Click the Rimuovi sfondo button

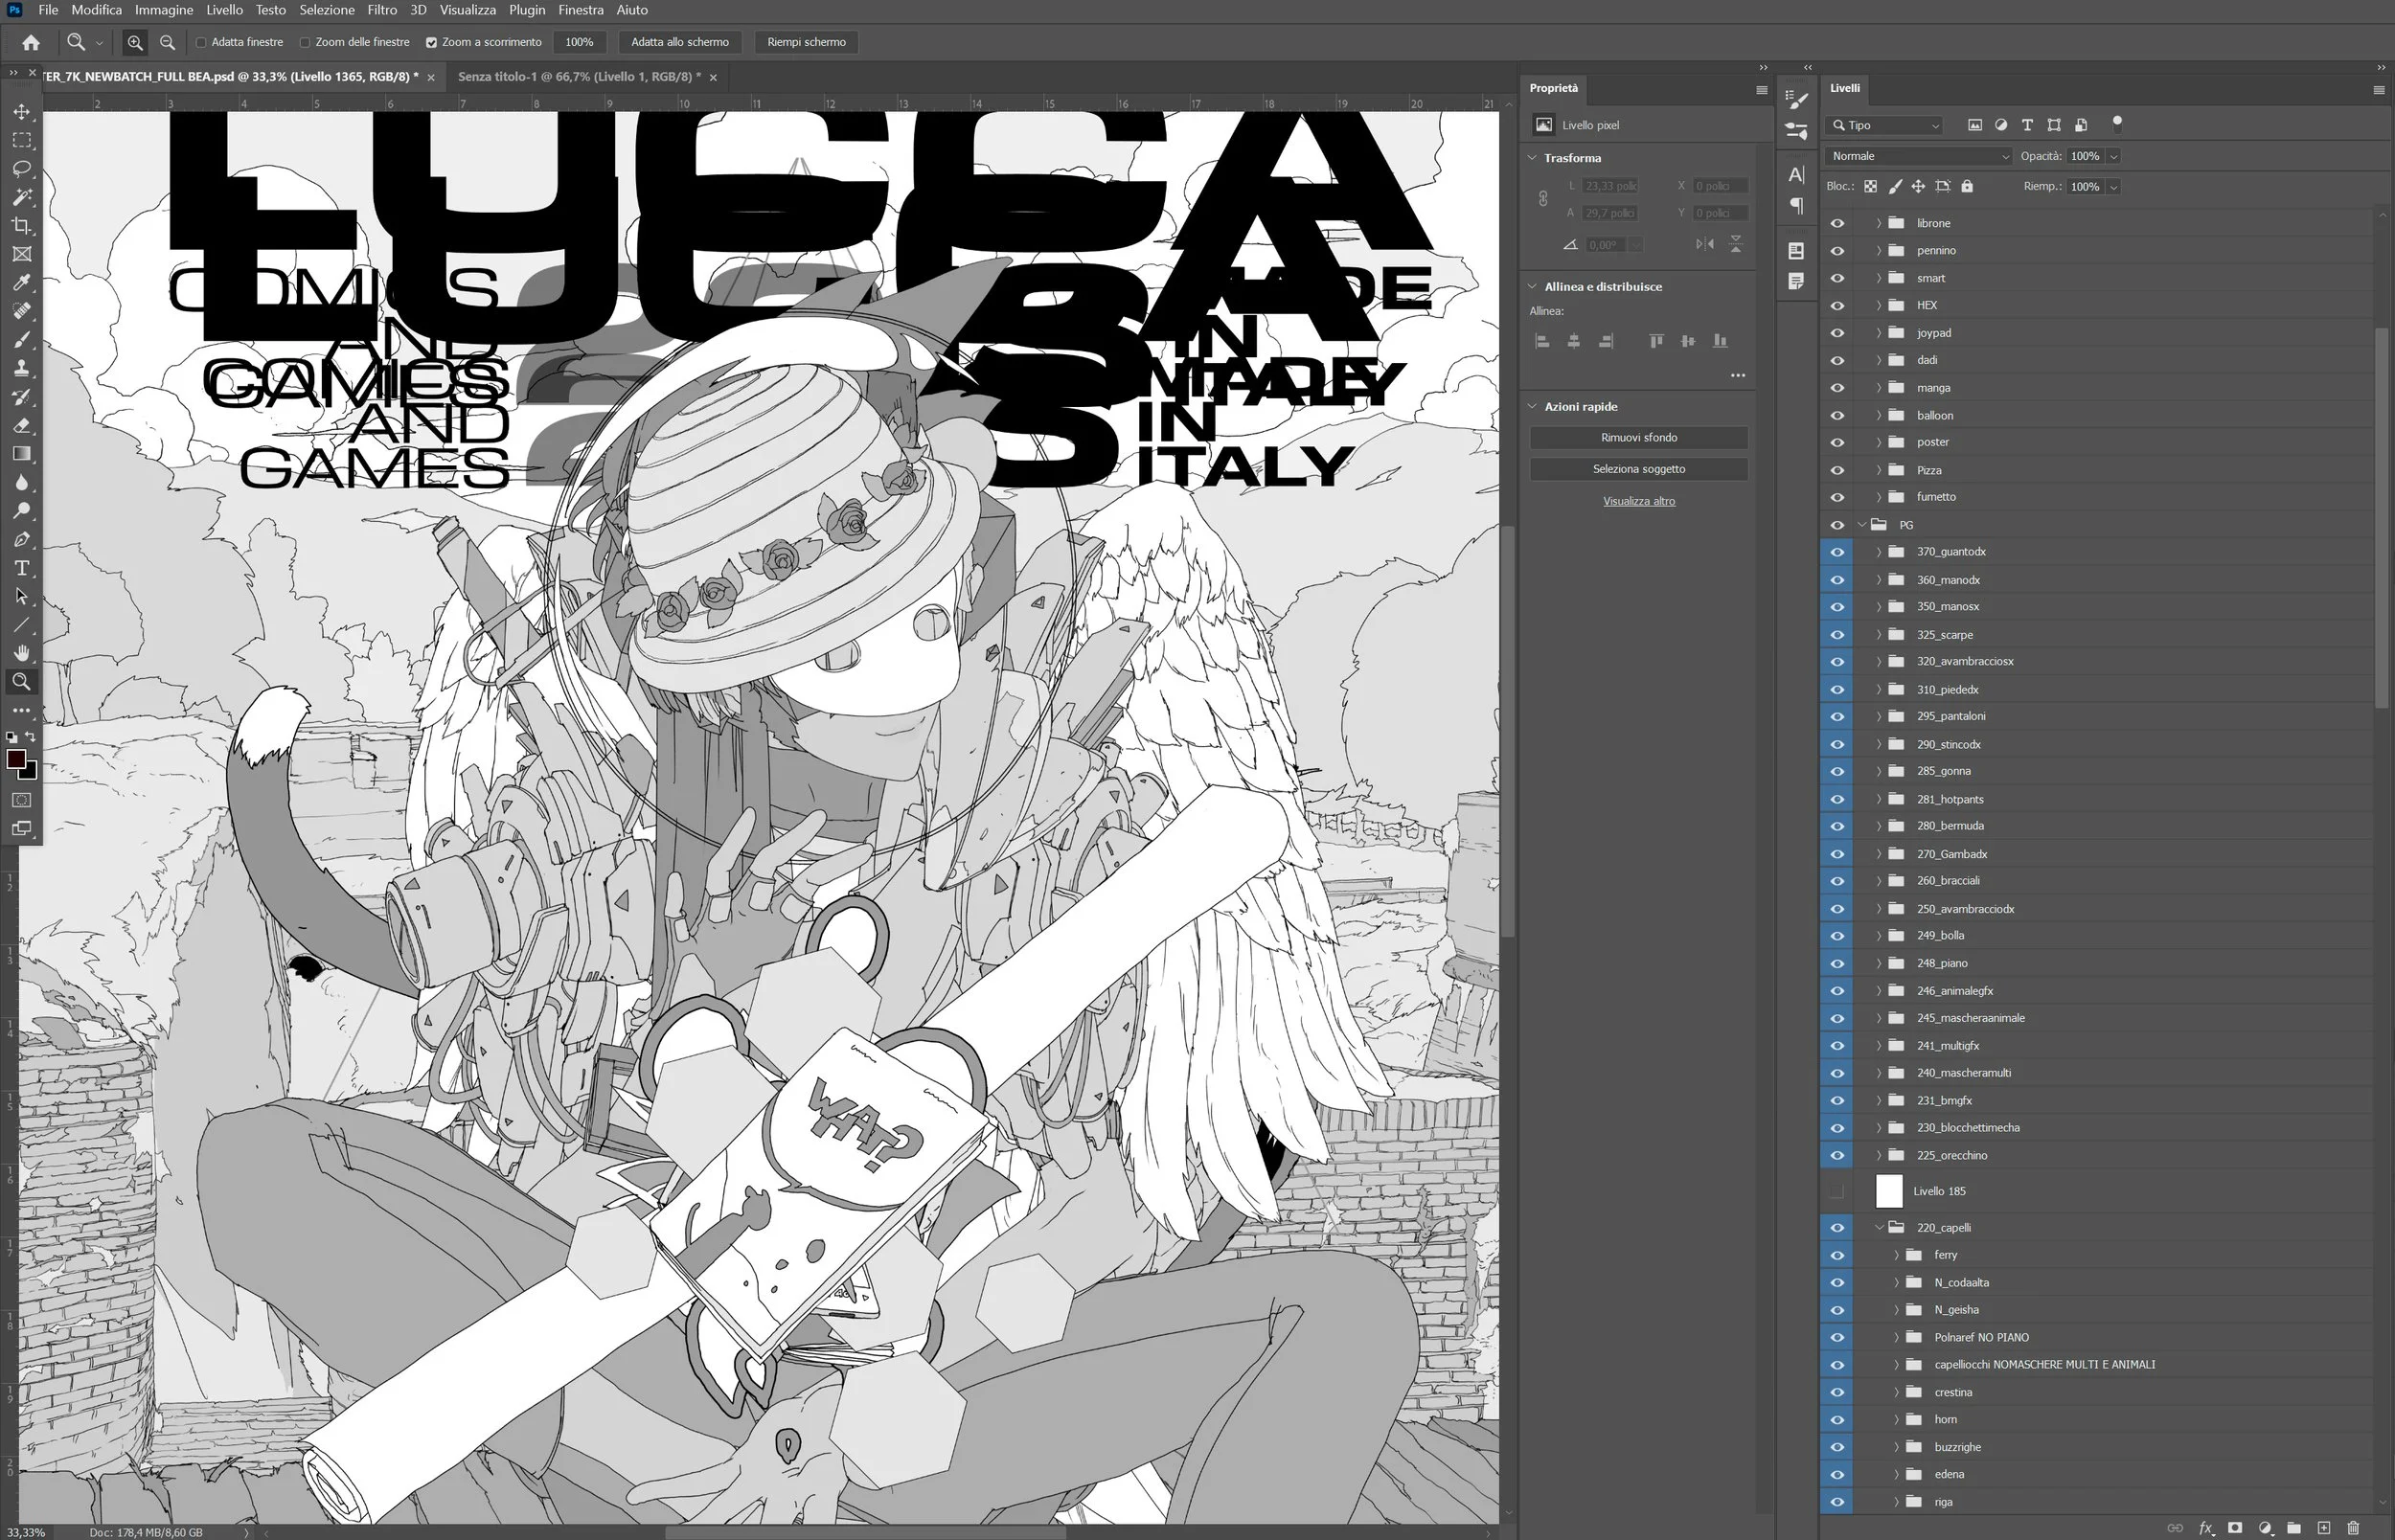click(x=1638, y=437)
